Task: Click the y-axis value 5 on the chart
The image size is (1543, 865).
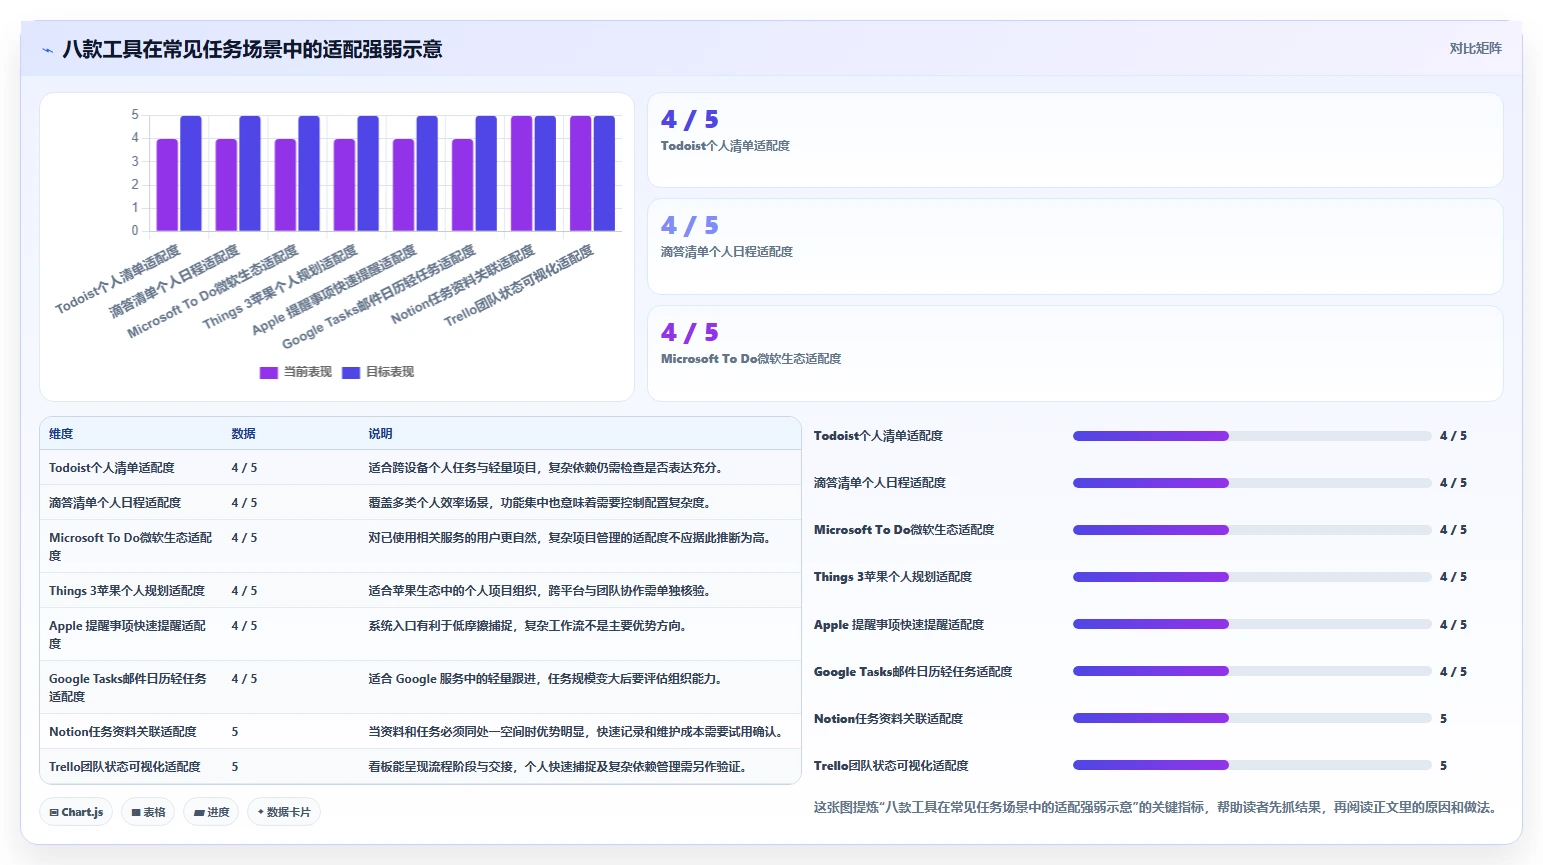Action: [x=135, y=115]
